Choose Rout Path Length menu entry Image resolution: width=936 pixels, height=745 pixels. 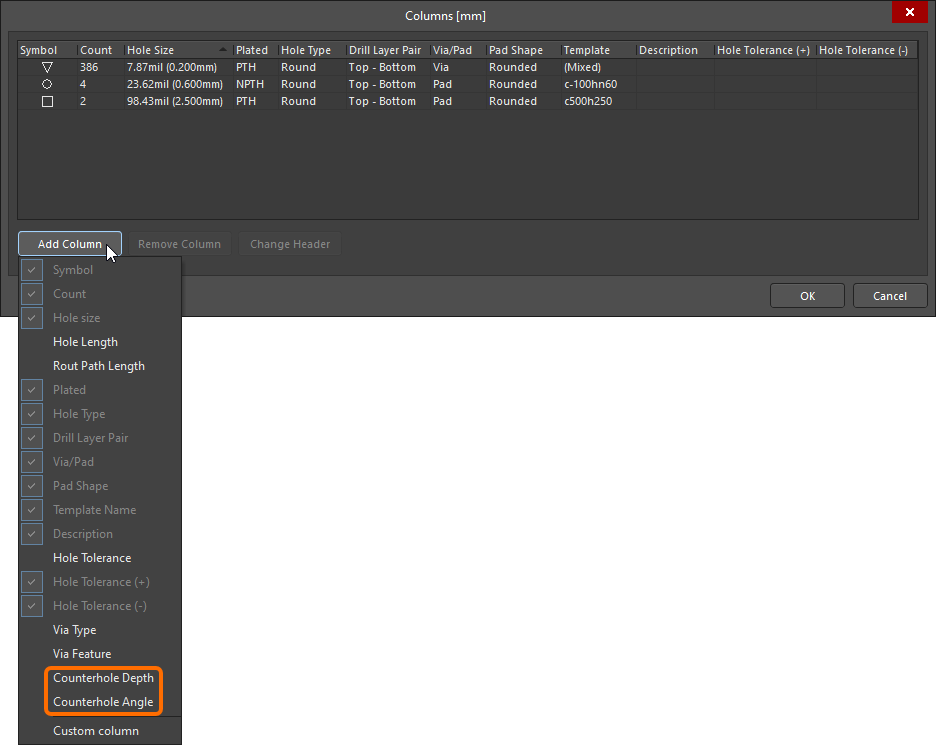point(98,366)
